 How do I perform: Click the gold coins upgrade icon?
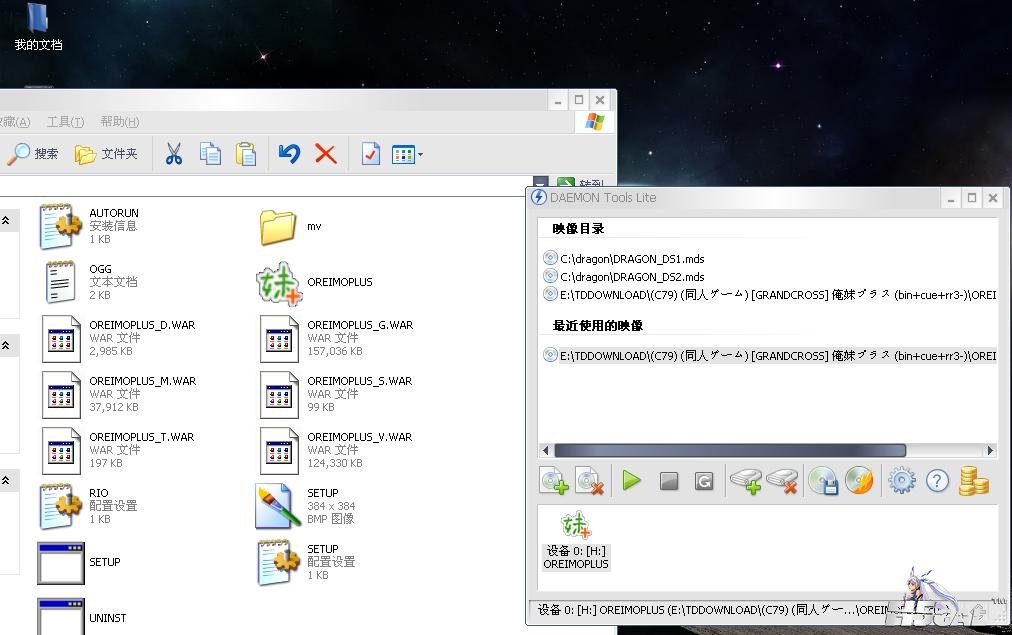click(973, 481)
